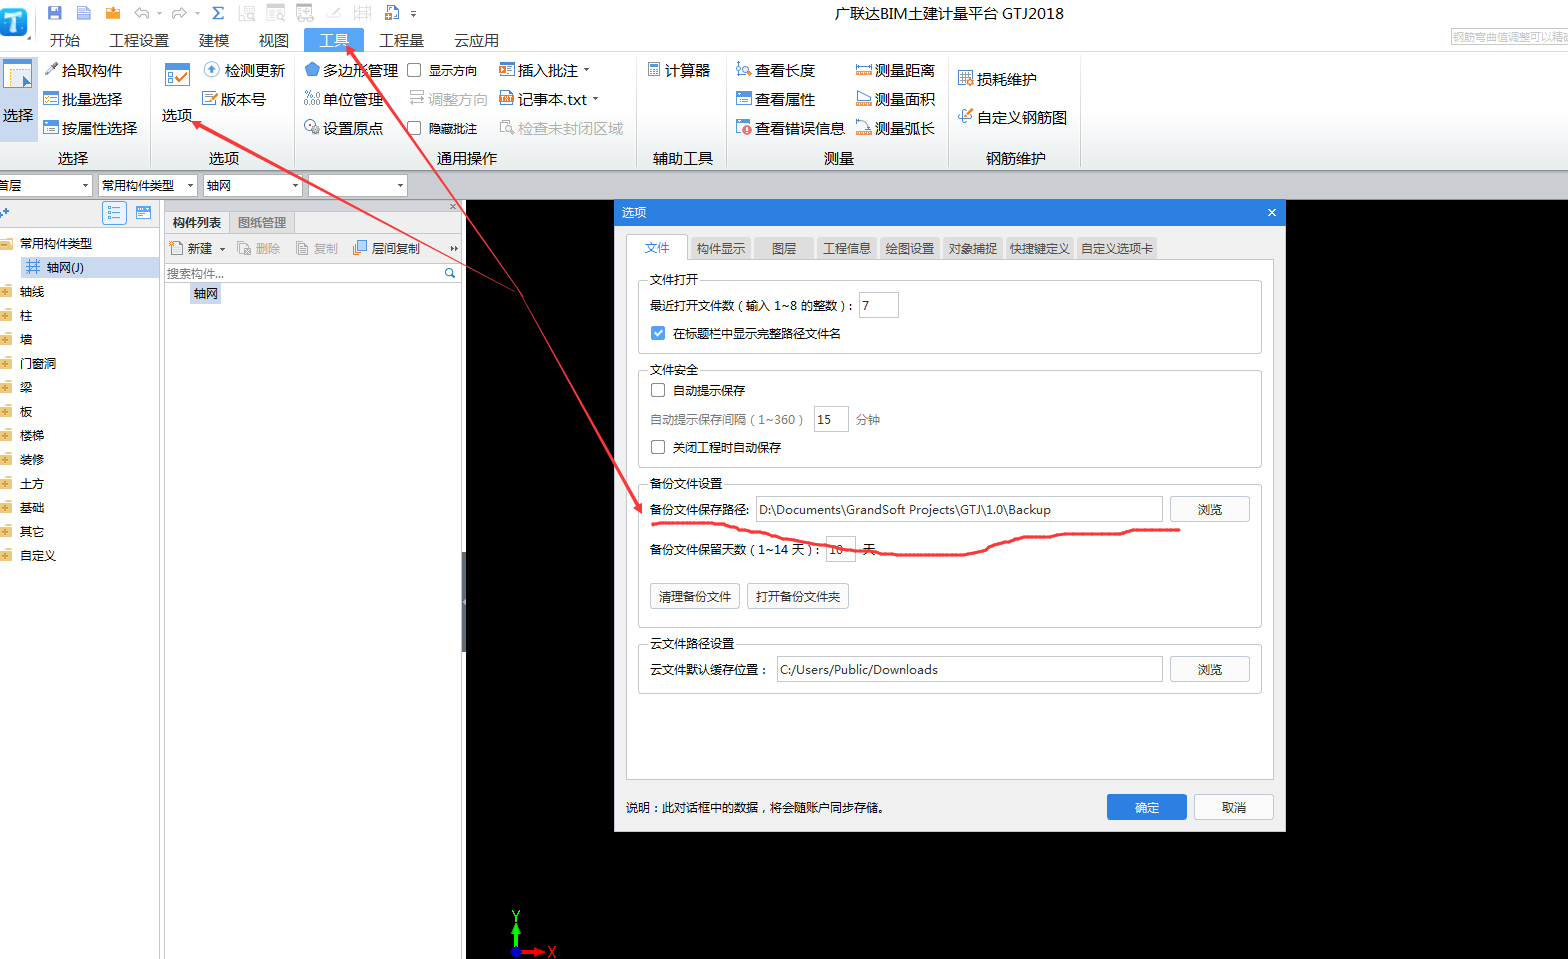Viewport: 1568px width, 959px height.
Task: Select 测量距离 measure distance tool
Action: [x=895, y=70]
